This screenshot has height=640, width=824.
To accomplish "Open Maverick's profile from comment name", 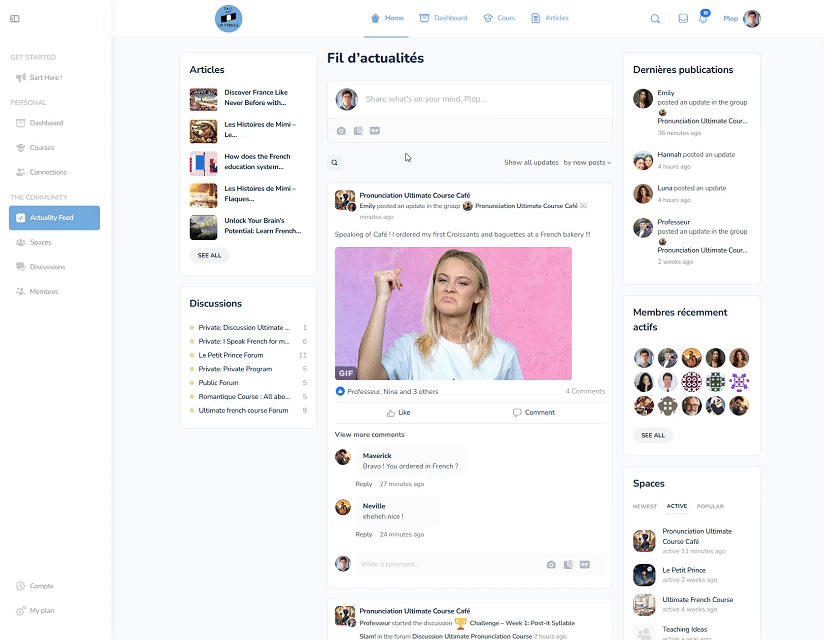I will tap(377, 456).
